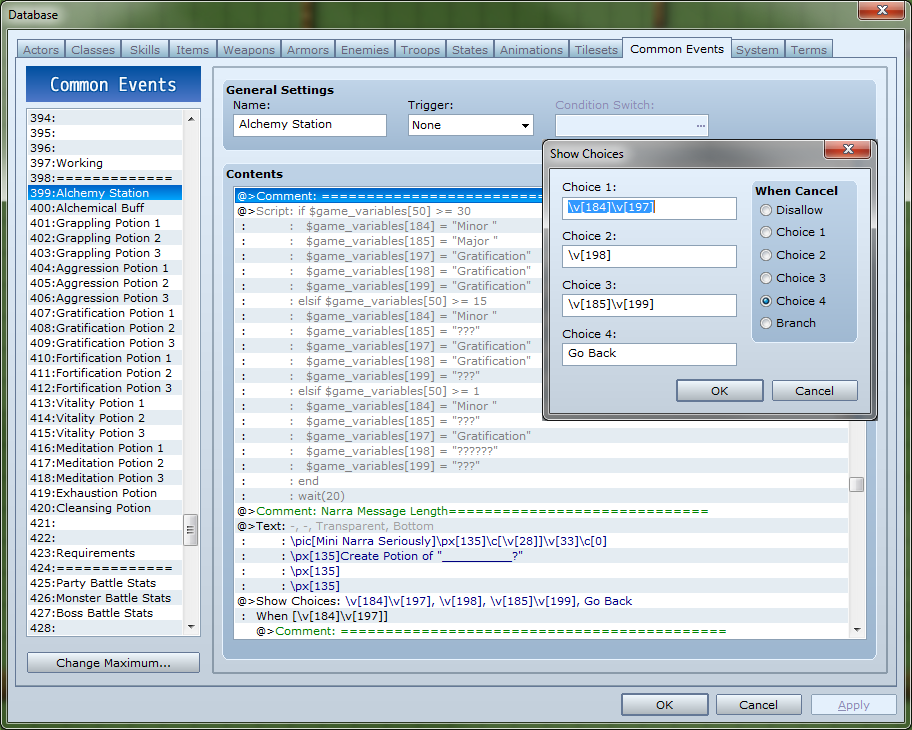Select event 410:Fortification Potion 1
This screenshot has width=912, height=730.
click(x=105, y=358)
